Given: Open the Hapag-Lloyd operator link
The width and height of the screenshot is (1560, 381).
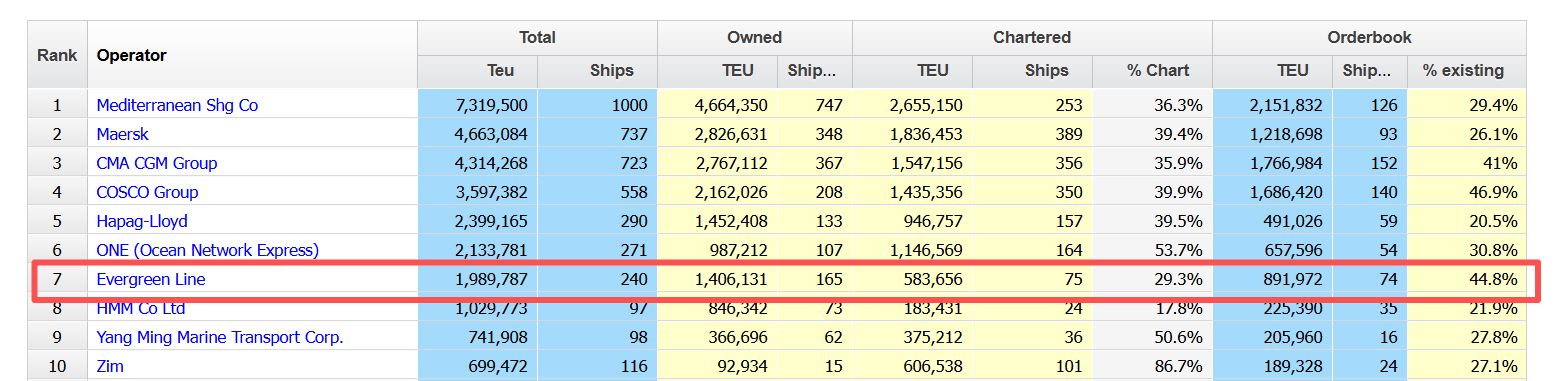Looking at the screenshot, I should (x=142, y=221).
